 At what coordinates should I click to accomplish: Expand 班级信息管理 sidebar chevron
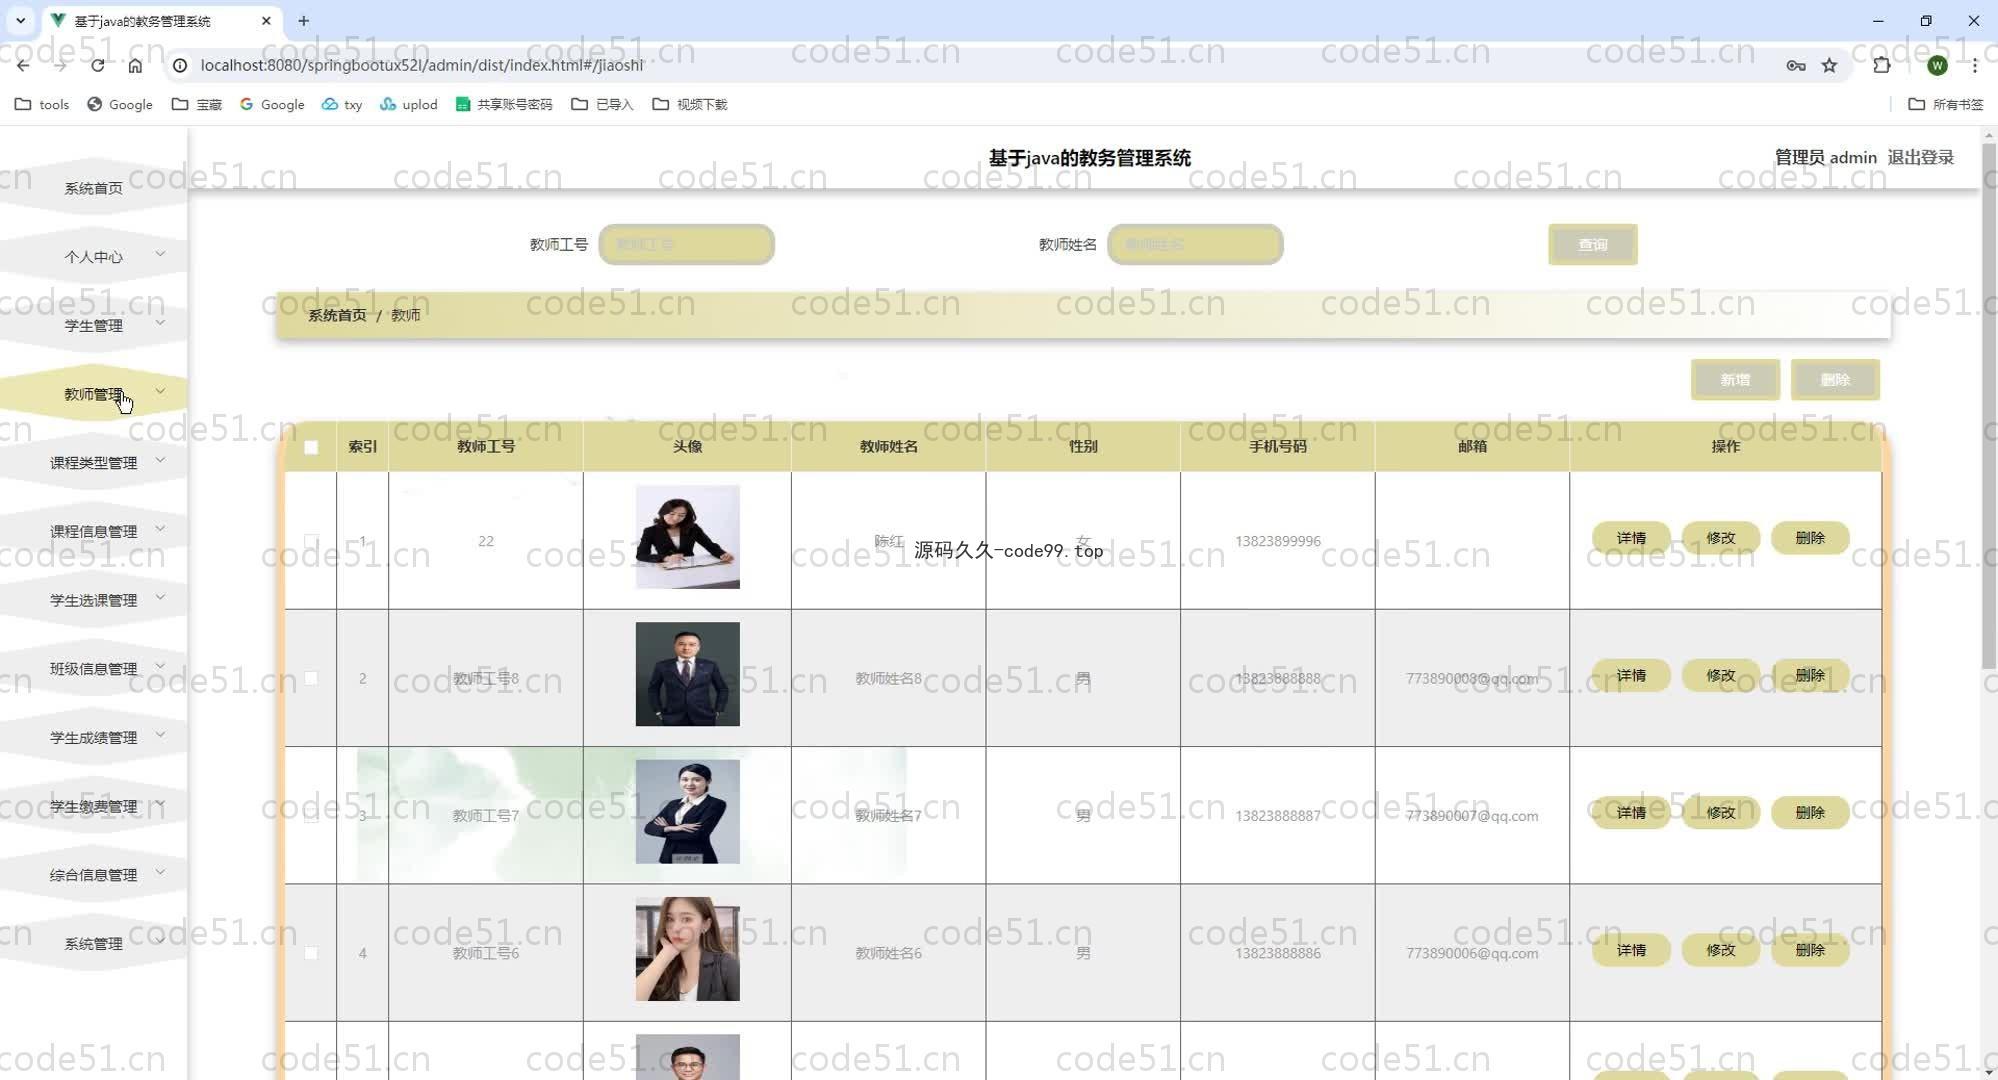pyautogui.click(x=160, y=666)
